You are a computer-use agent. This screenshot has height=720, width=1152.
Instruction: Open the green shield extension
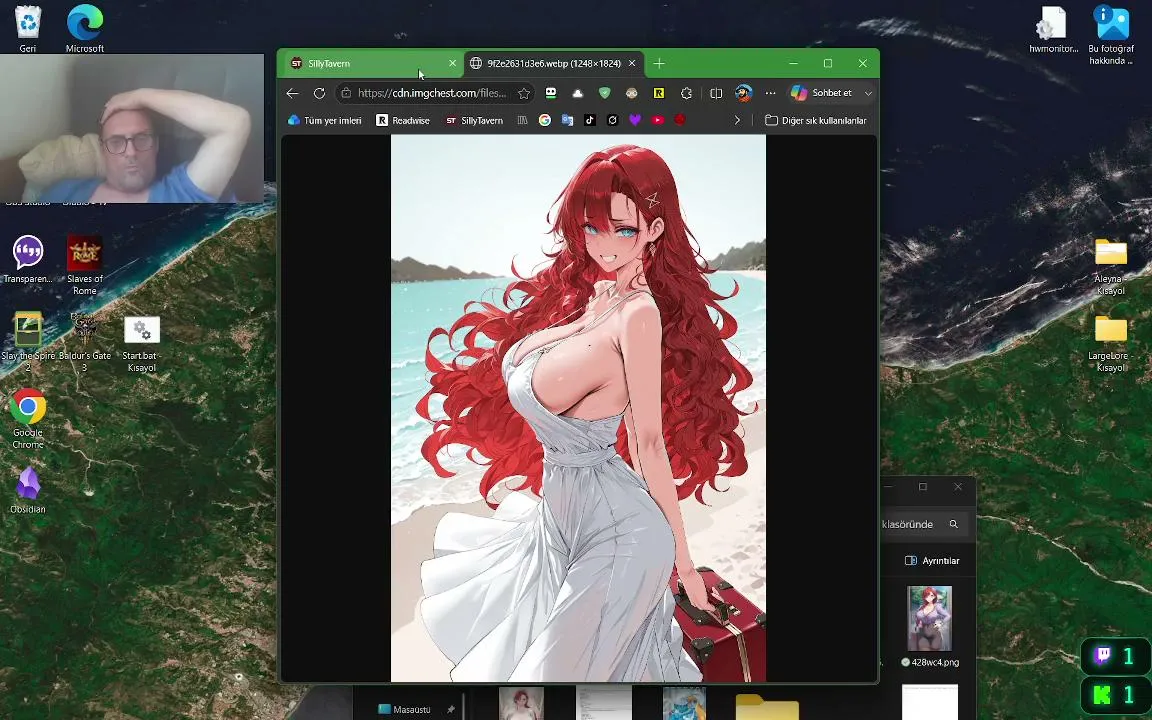tap(605, 93)
